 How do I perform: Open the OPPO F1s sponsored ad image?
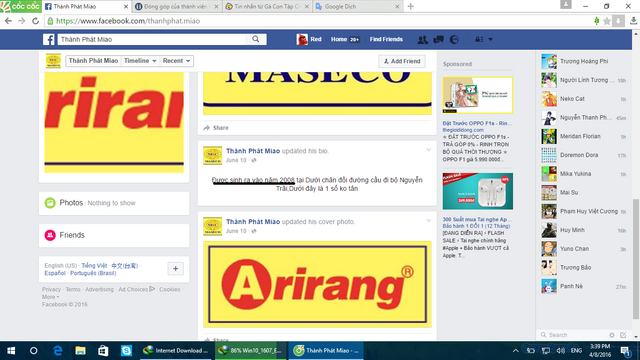(x=478, y=95)
